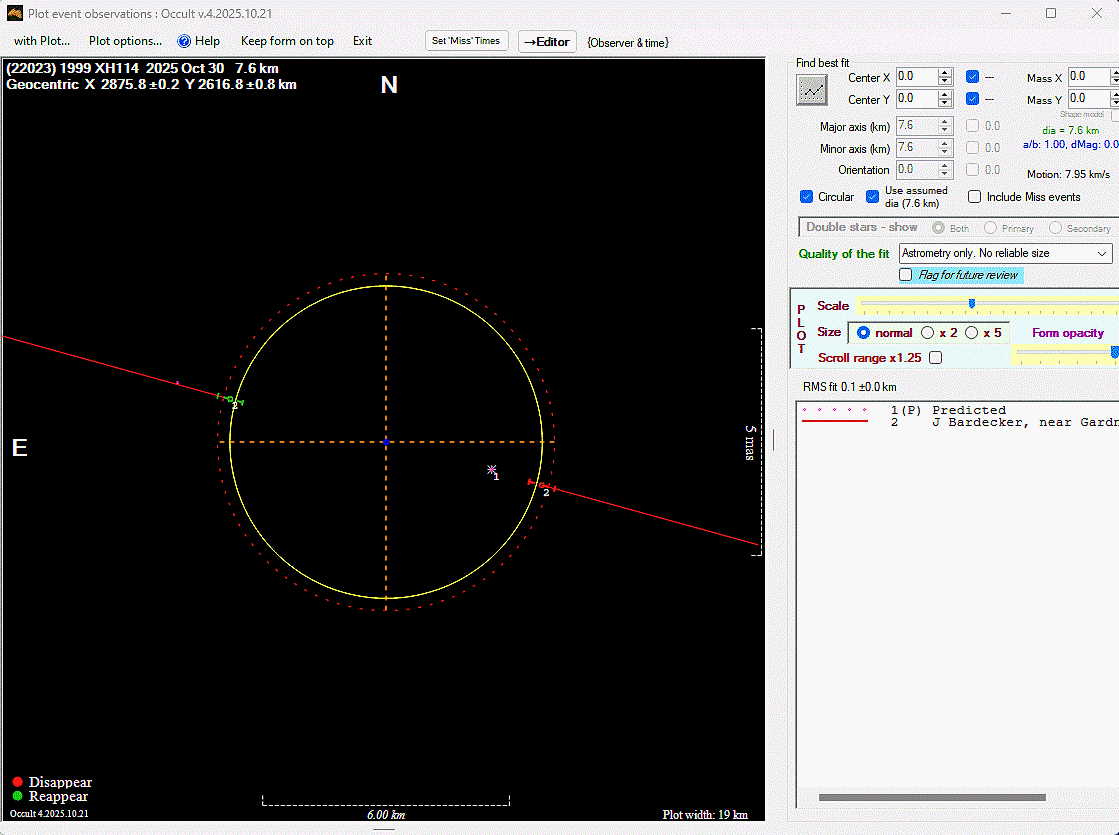1119x835 pixels.
Task: Click the Set 'Miss' Times button
Action: (466, 41)
